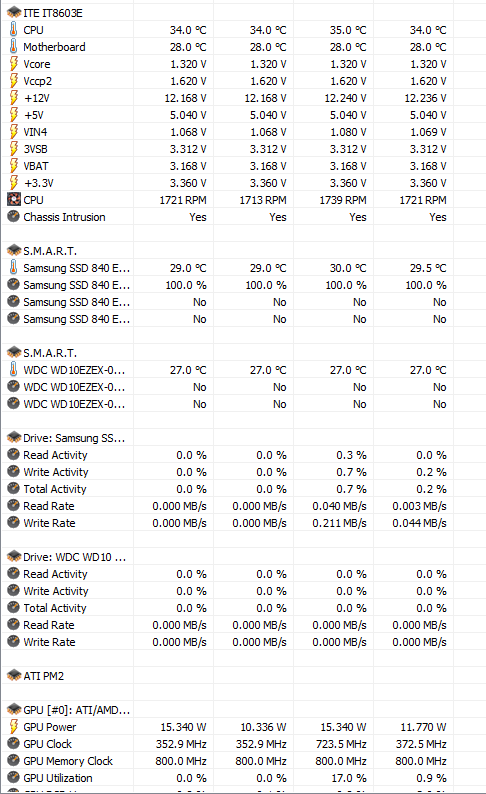The width and height of the screenshot is (486, 794).
Task: Click the 723.5 MHz GPU Clock value
Action: [x=341, y=744]
